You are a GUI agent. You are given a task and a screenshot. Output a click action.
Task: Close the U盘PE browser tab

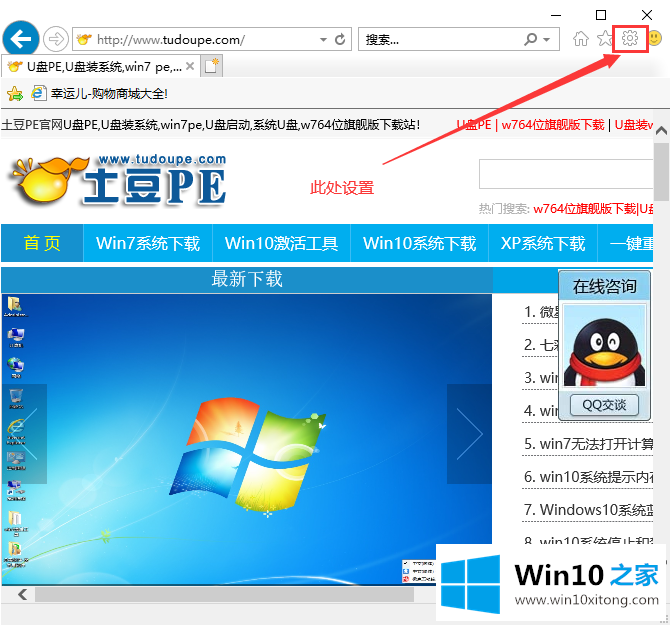190,66
